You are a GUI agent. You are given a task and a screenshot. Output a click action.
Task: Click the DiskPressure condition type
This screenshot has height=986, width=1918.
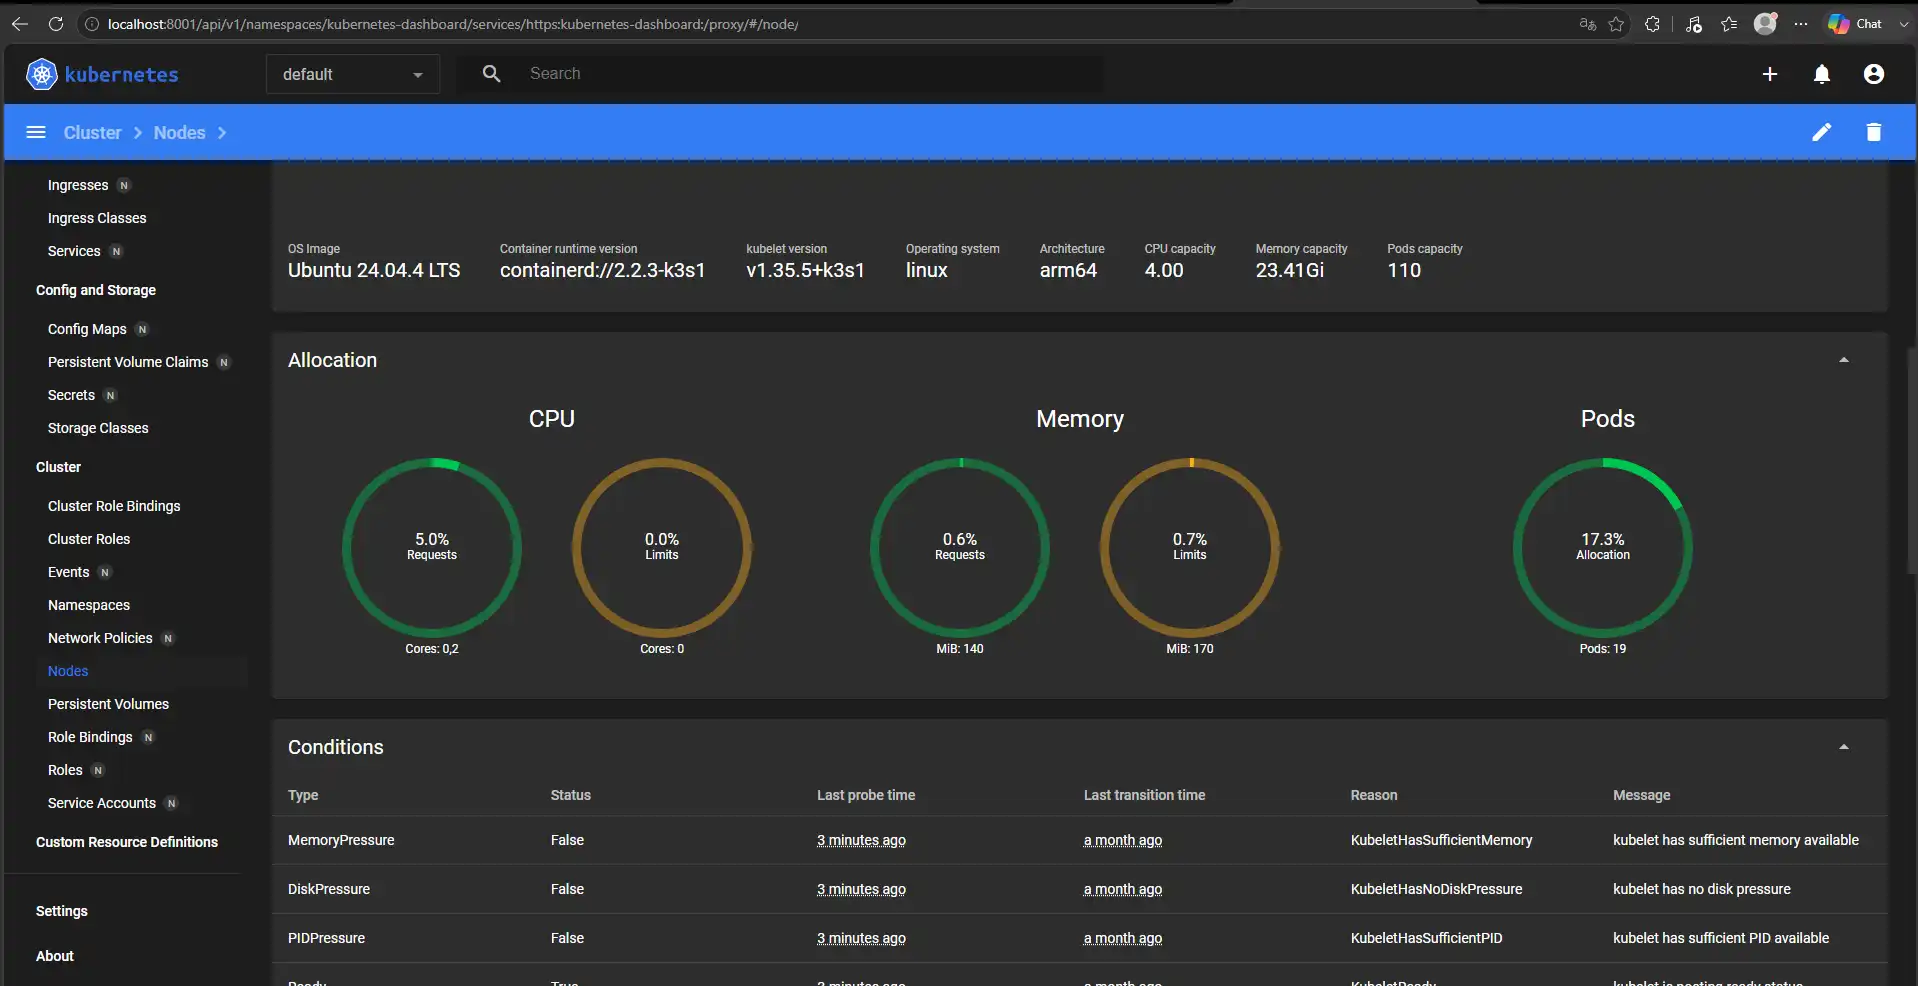tap(329, 889)
